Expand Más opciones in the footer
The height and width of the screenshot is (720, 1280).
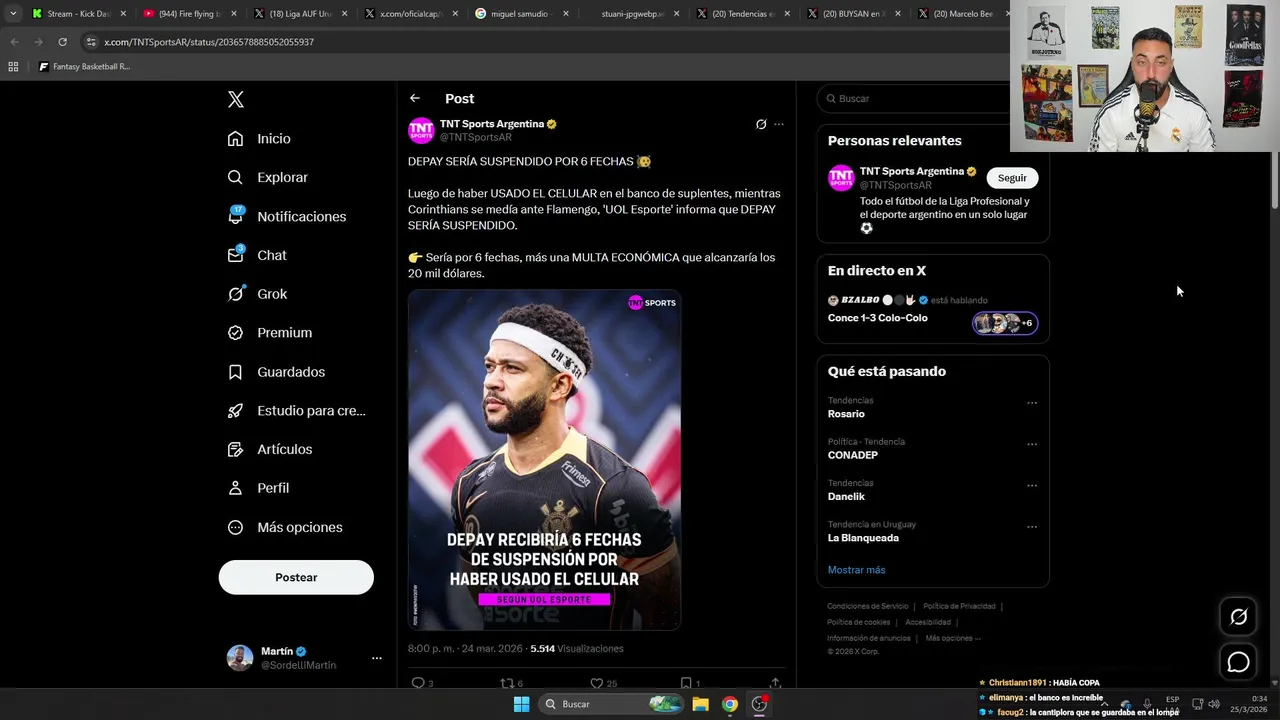tap(952, 638)
